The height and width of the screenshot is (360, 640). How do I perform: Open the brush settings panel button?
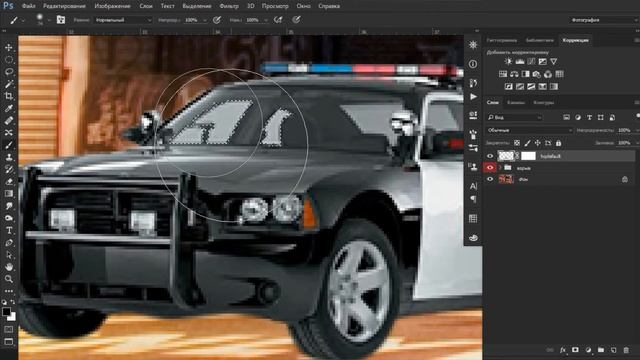click(61, 20)
